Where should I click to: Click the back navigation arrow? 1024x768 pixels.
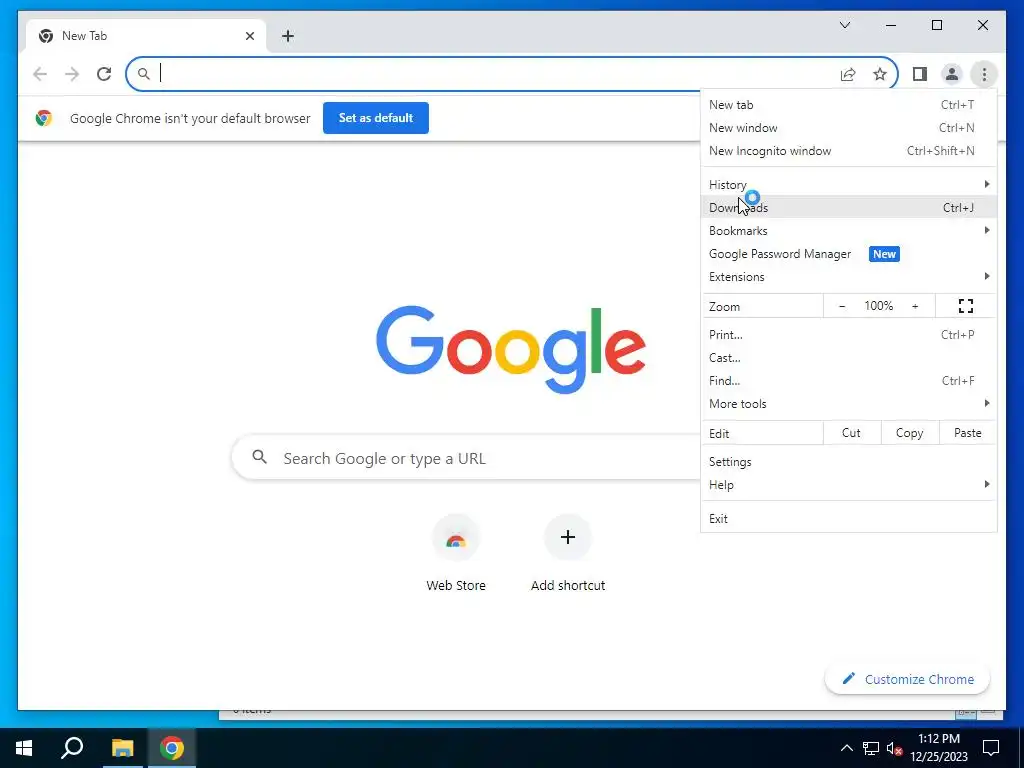point(40,74)
